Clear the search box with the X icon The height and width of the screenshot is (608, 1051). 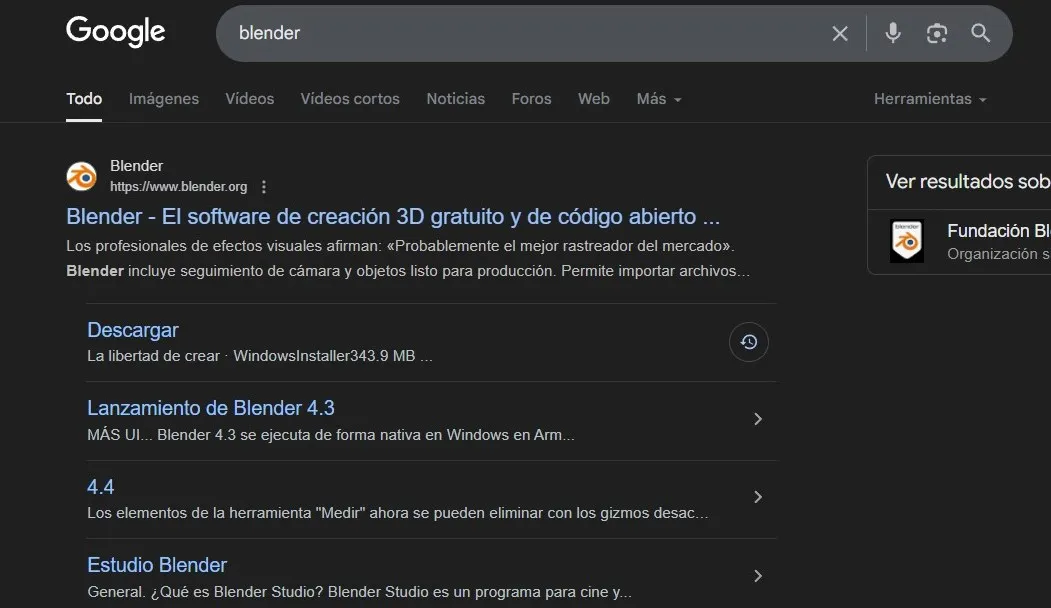click(840, 34)
